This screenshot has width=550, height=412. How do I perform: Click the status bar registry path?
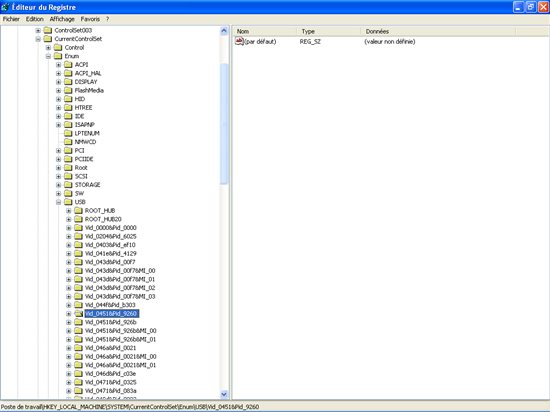[130, 407]
